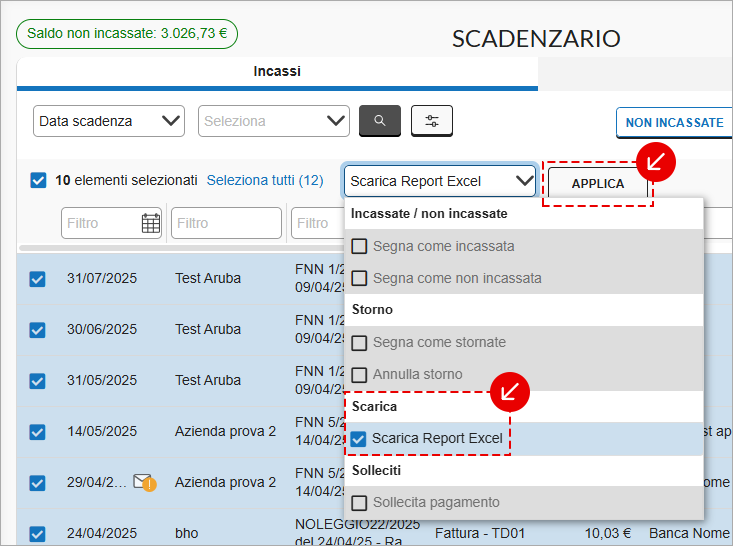Screen dimensions: 733x546
Task: Uncheck the 29/04 row checkbox
Action: [x=37, y=483]
